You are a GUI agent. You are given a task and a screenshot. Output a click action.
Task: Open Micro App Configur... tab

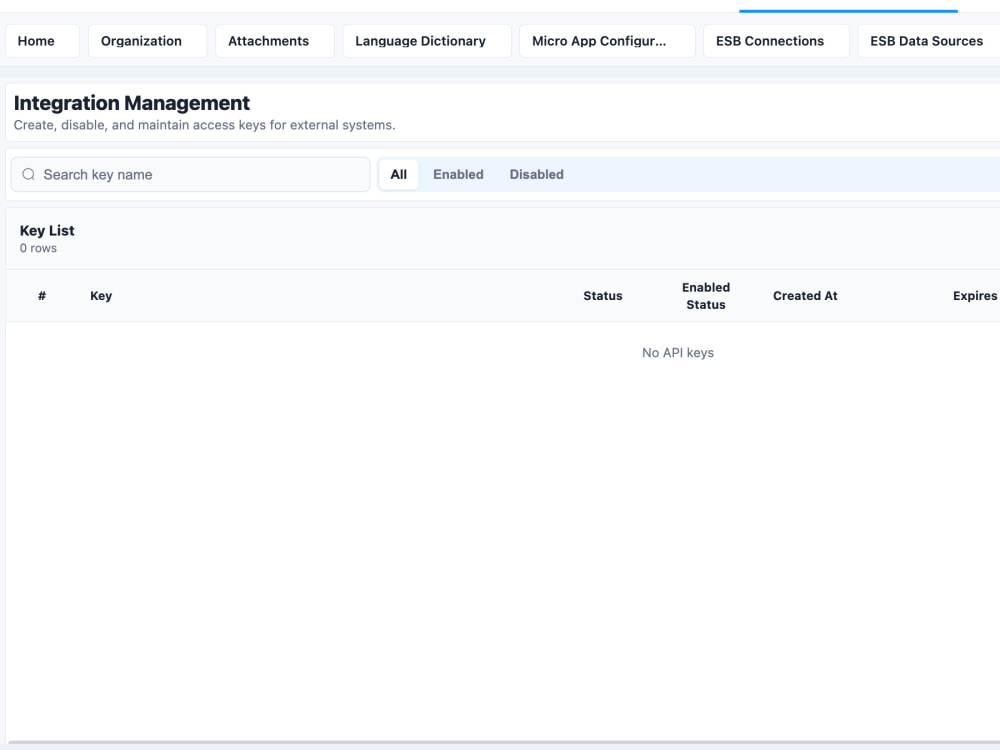click(x=607, y=41)
